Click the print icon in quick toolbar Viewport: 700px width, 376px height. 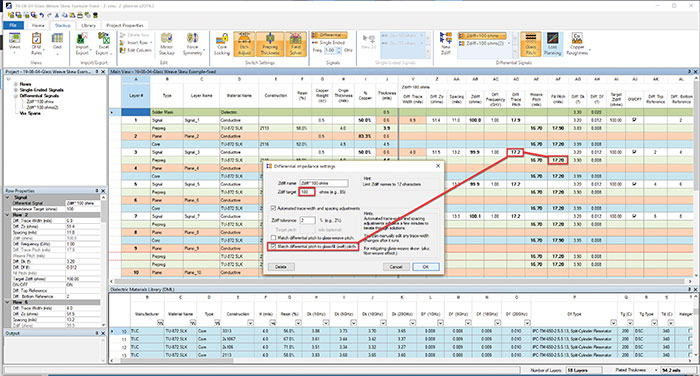(x=80, y=15)
